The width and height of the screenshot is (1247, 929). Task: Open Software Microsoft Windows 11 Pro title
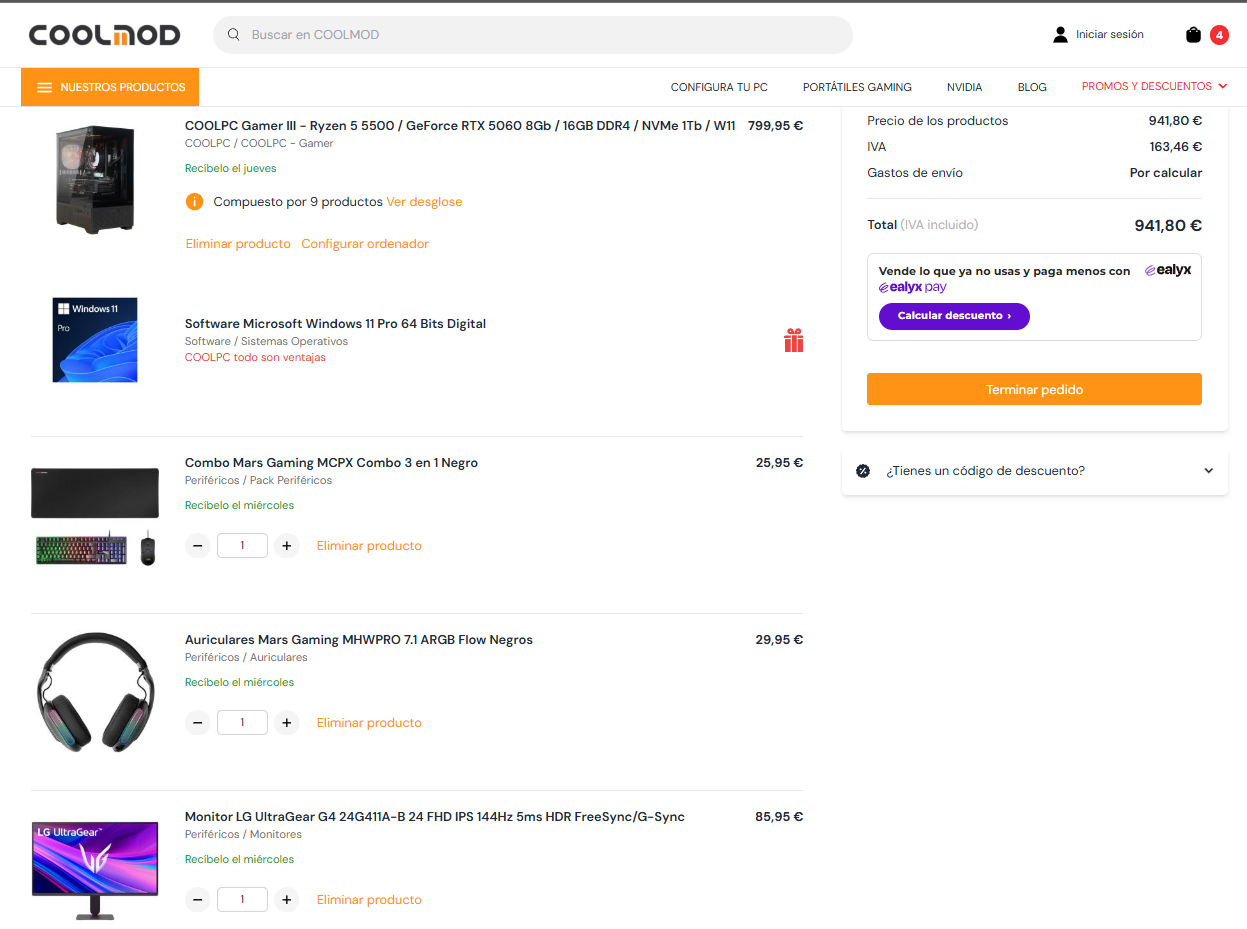pyautogui.click(x=335, y=324)
